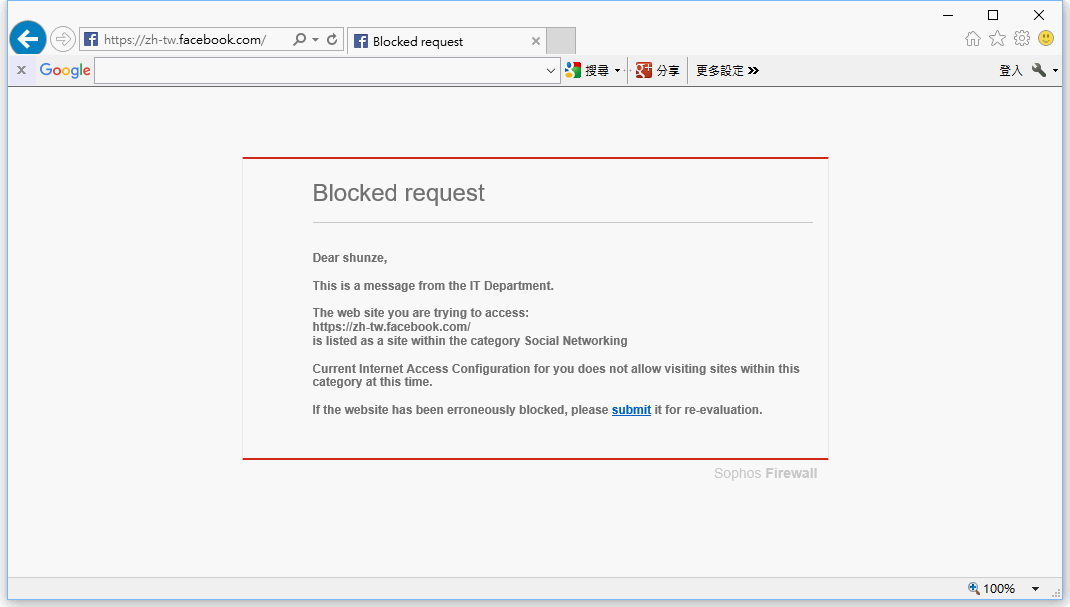Screen dimensions: 1070x607
Task: Click the Google logo on toolbar
Action: pyautogui.click(x=65, y=70)
